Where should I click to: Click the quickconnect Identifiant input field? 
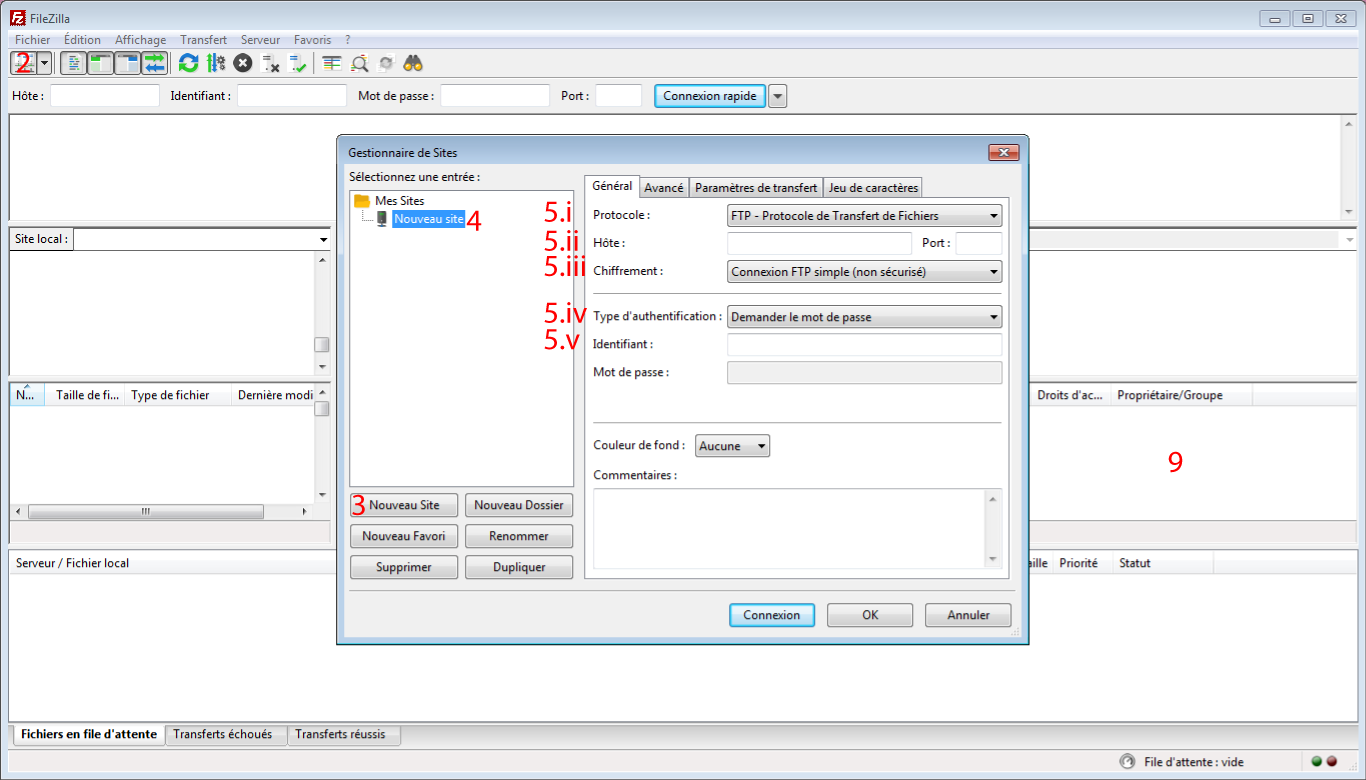point(292,96)
